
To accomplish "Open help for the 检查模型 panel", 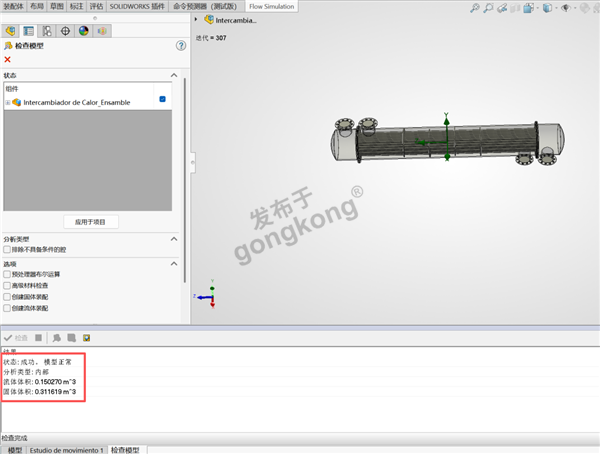I will pos(181,46).
